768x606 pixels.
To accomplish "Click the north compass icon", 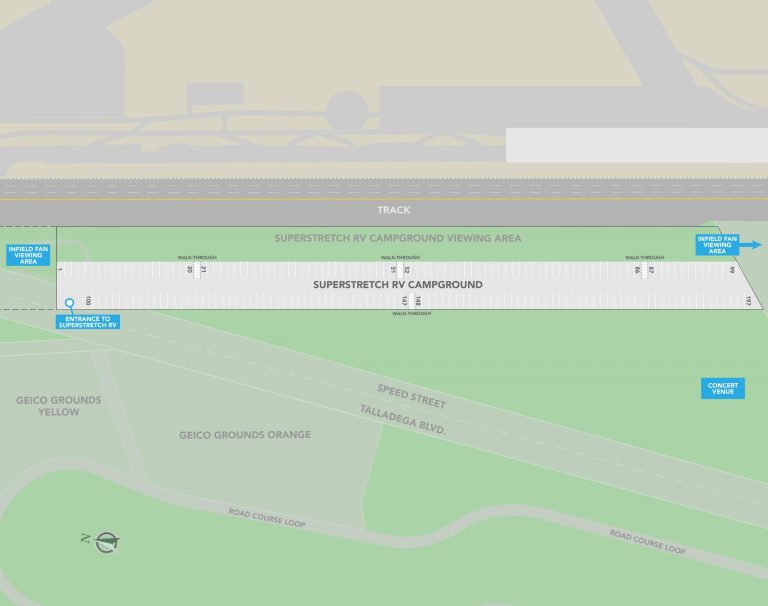I will [101, 542].
